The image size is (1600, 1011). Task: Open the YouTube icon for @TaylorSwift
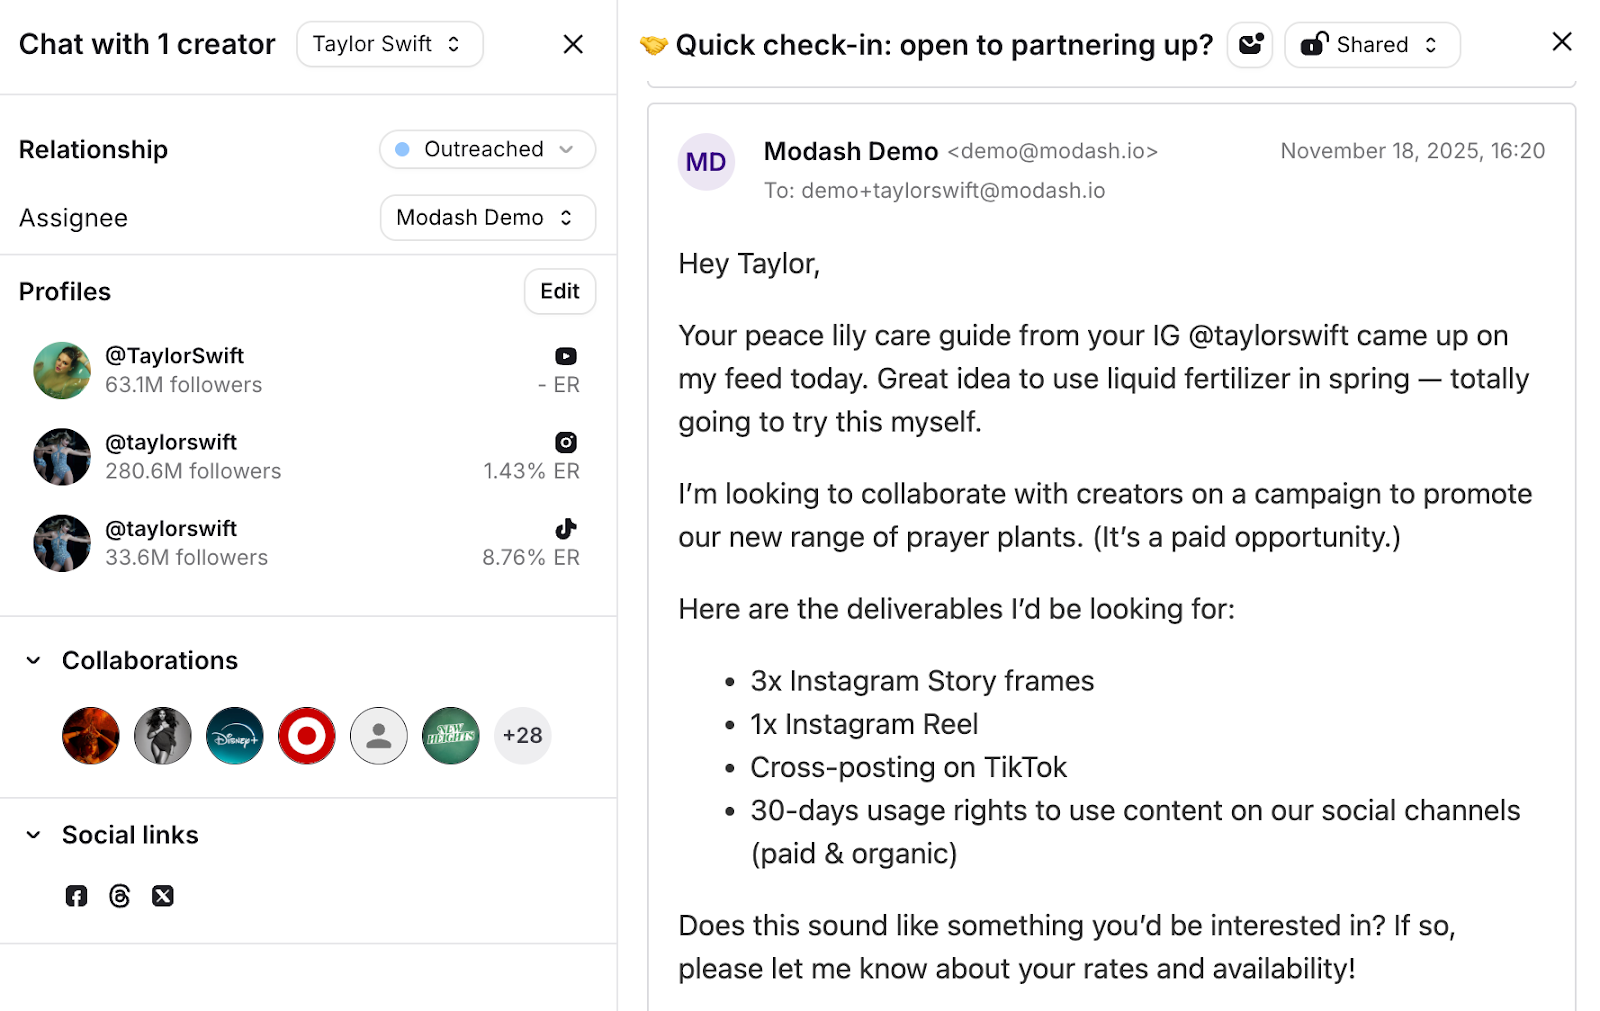pos(566,356)
